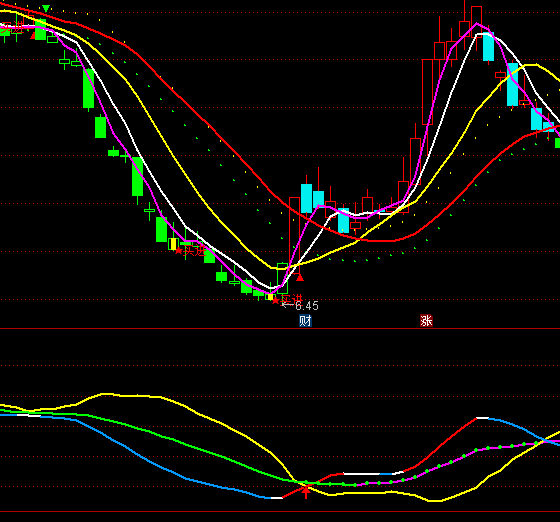
Task: Select the tall hollow red candle starting the big rally
Action: 428,92
